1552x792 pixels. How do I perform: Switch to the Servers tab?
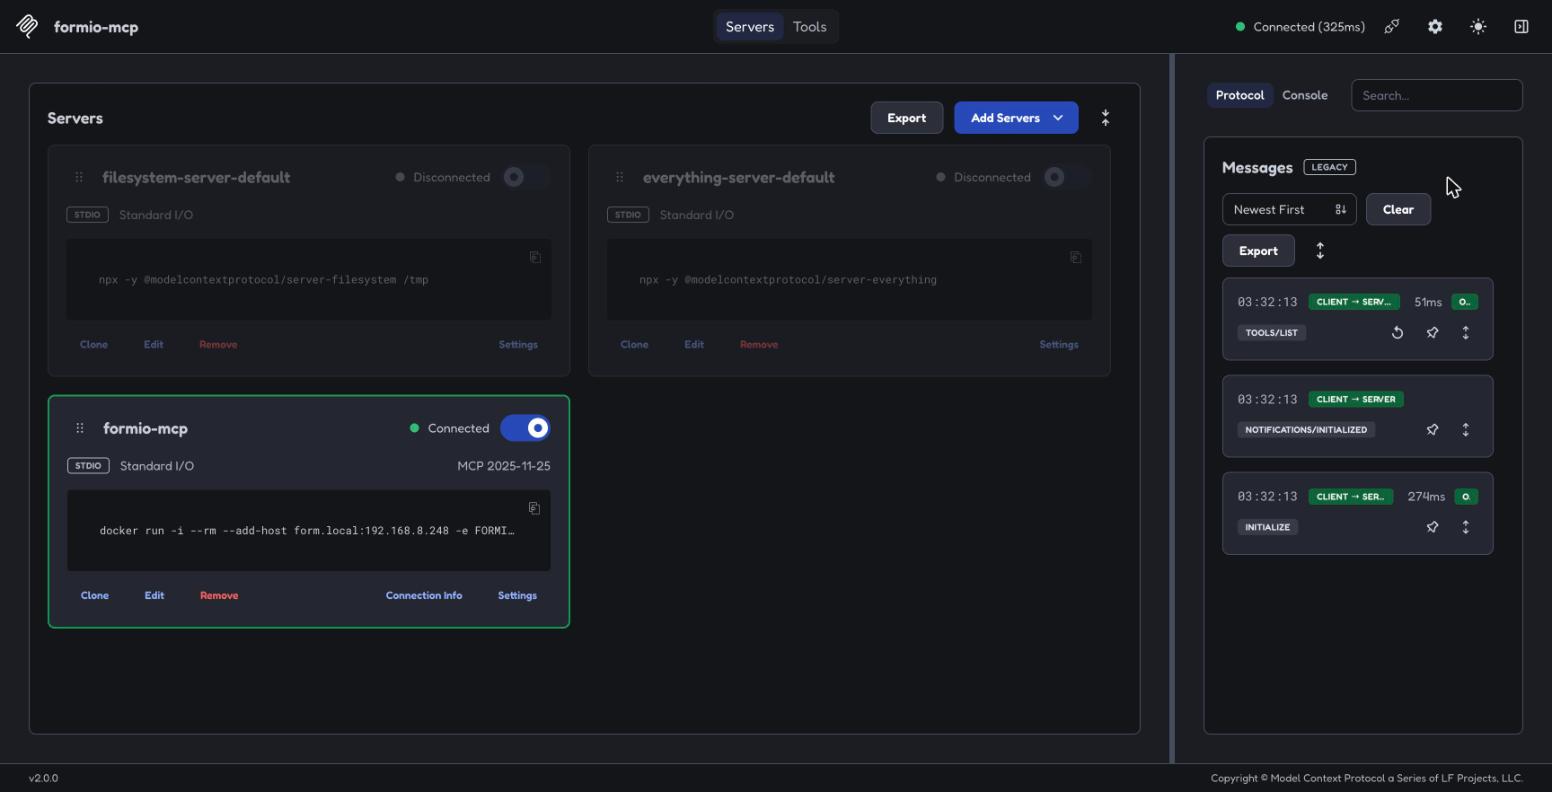click(750, 27)
